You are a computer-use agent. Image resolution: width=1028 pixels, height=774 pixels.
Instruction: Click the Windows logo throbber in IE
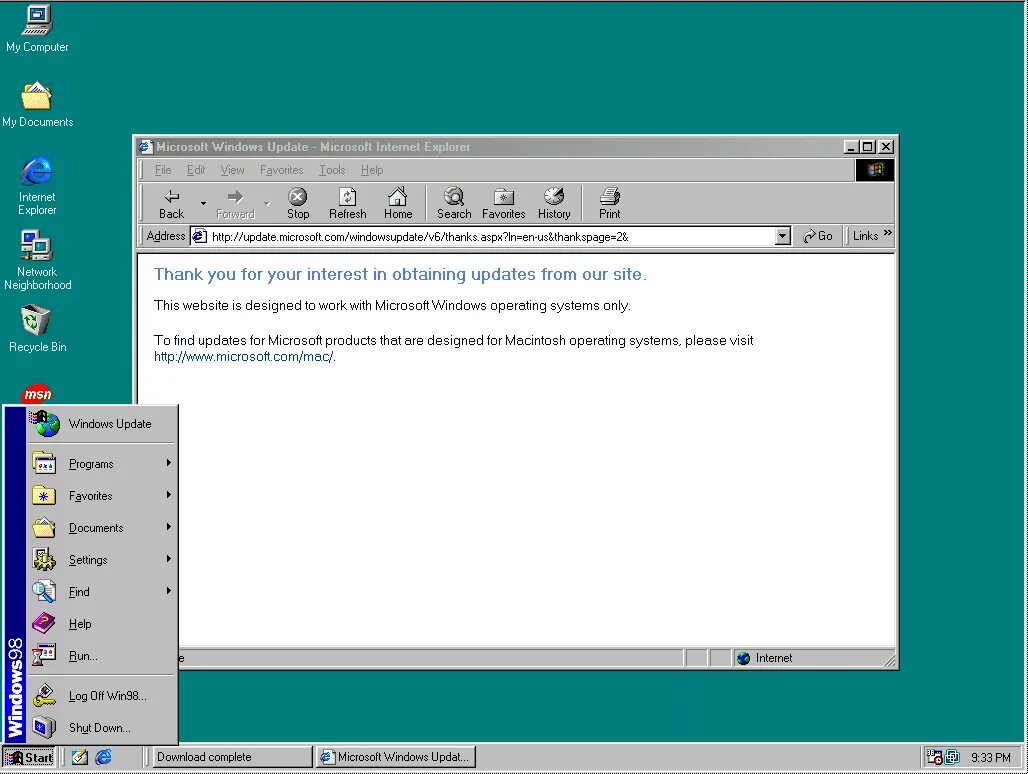[875, 170]
